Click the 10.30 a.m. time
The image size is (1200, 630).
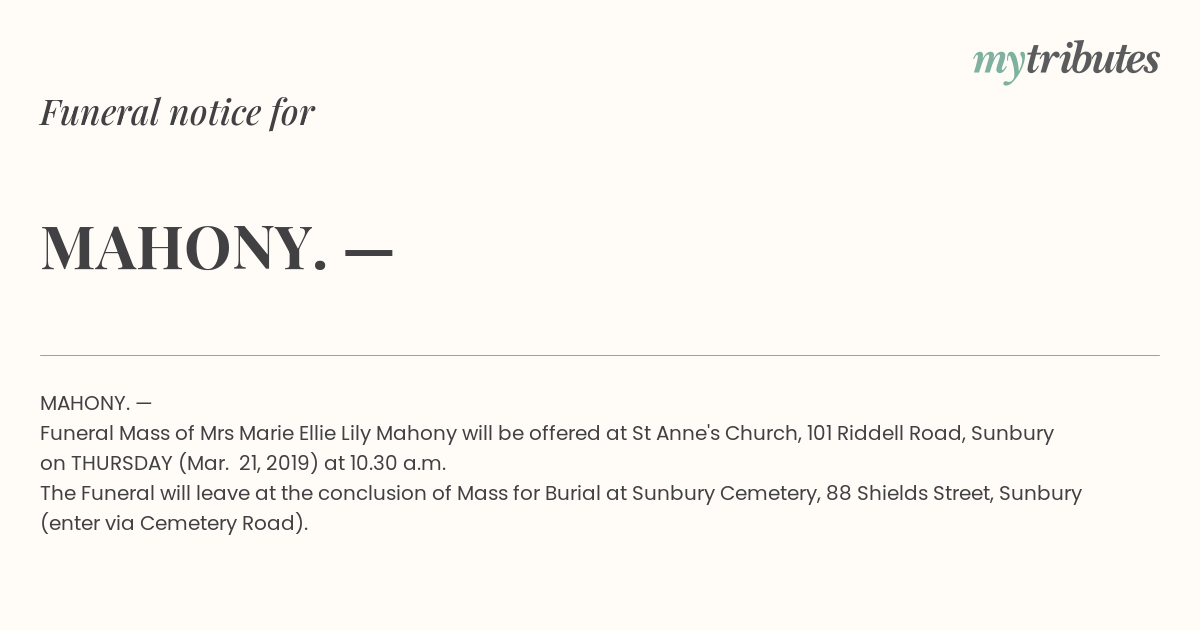[398, 463]
